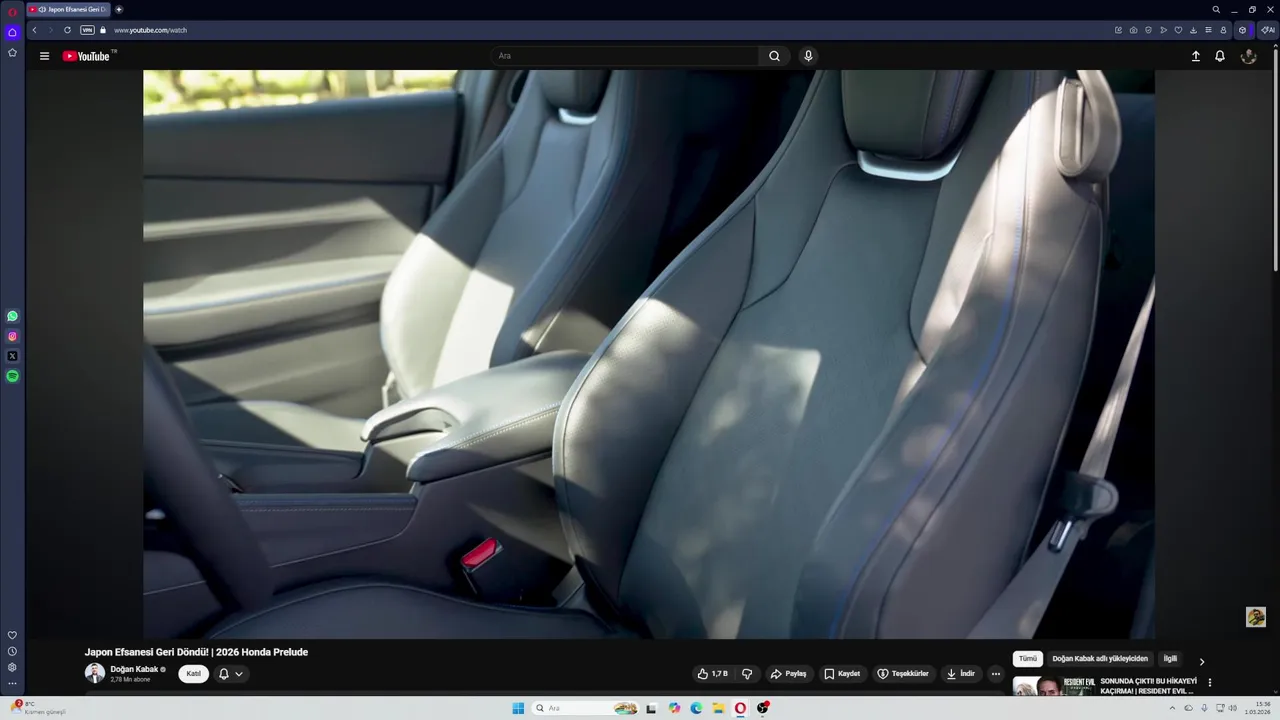
Task: Open Doğan Kabak channel name link
Action: coord(134,669)
